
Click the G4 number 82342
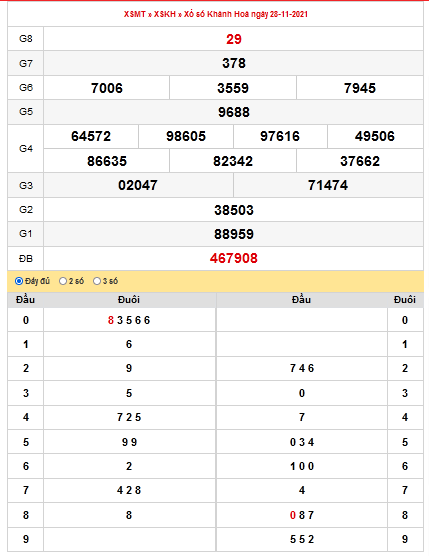[233, 161]
